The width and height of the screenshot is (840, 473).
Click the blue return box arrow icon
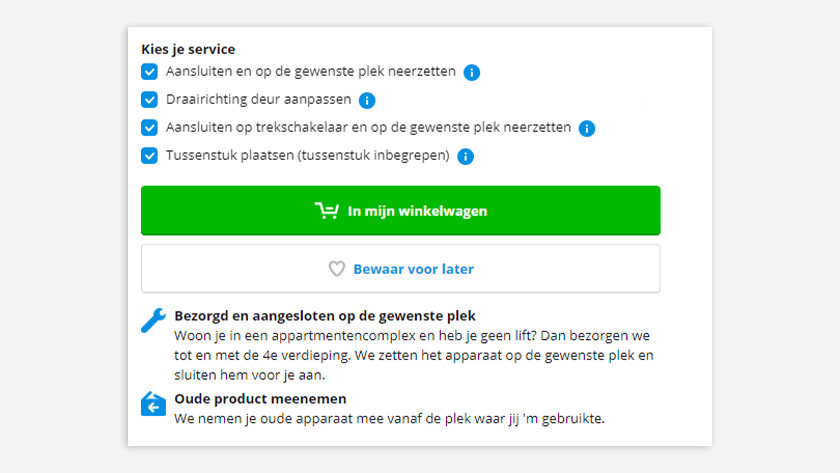[x=153, y=404]
